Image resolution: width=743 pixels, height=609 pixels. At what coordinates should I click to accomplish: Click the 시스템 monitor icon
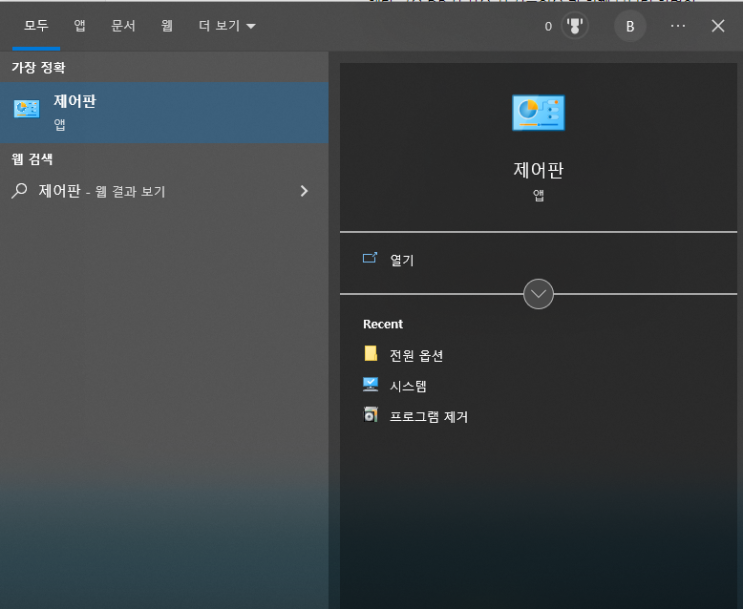tap(371, 384)
